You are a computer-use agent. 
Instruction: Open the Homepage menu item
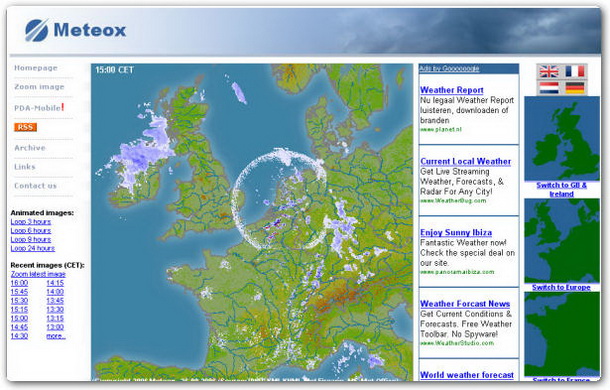click(x=36, y=68)
